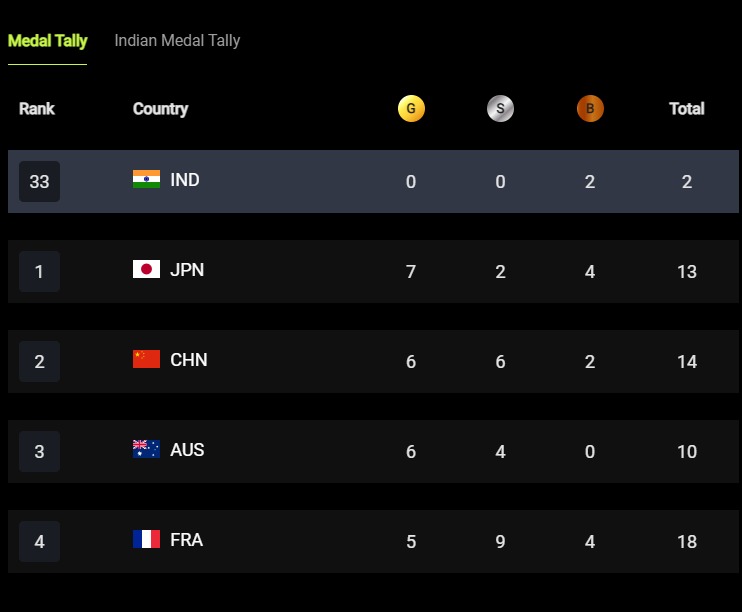Image resolution: width=742 pixels, height=612 pixels.
Task: Click the China flag icon
Action: click(x=146, y=360)
